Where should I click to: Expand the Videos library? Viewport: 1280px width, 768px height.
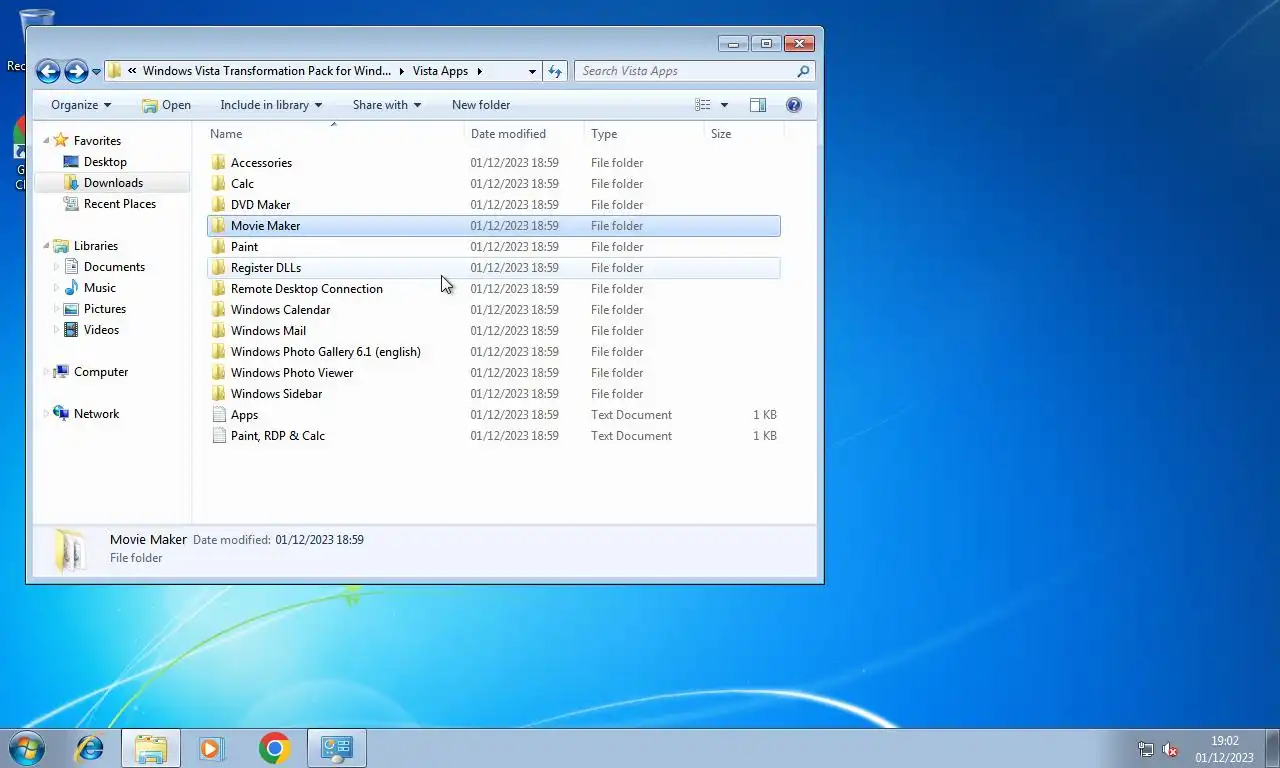coord(56,330)
